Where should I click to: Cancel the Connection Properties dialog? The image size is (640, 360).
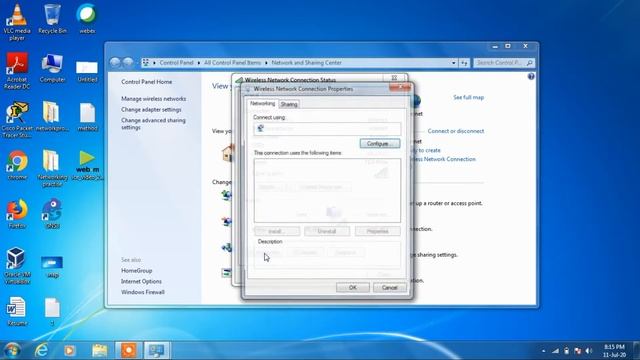389,287
